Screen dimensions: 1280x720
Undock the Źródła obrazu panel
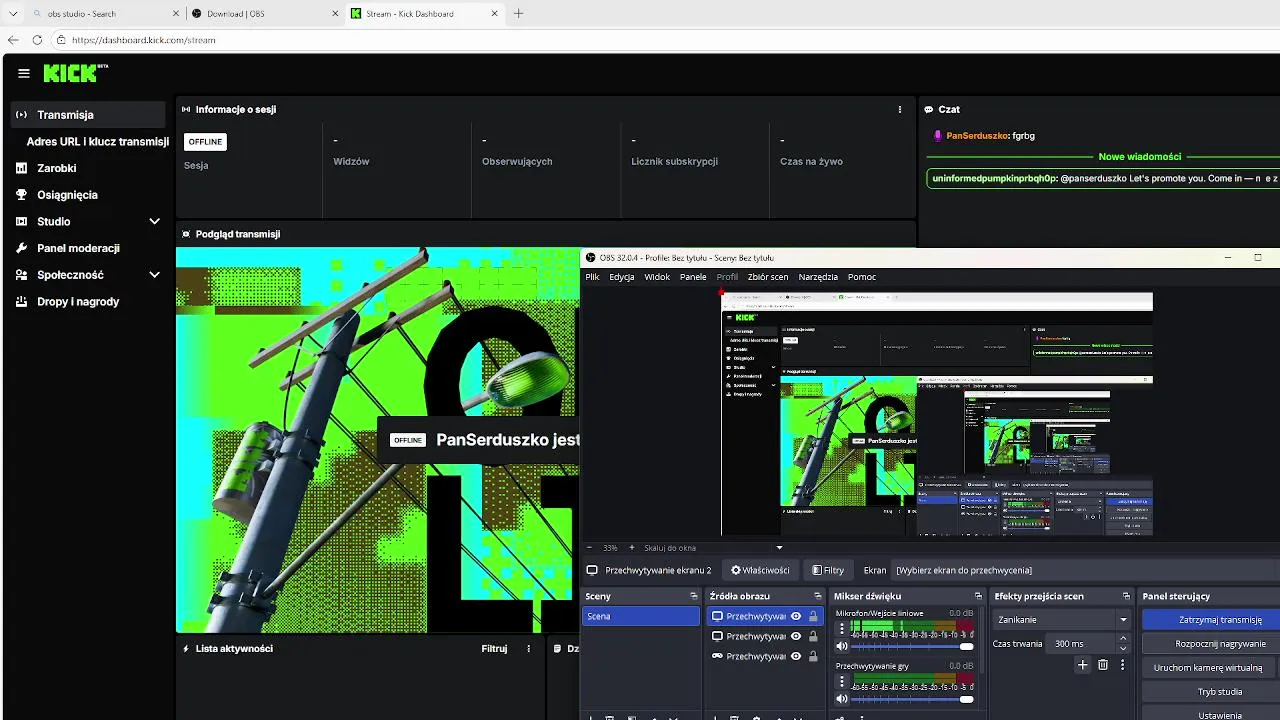point(817,596)
